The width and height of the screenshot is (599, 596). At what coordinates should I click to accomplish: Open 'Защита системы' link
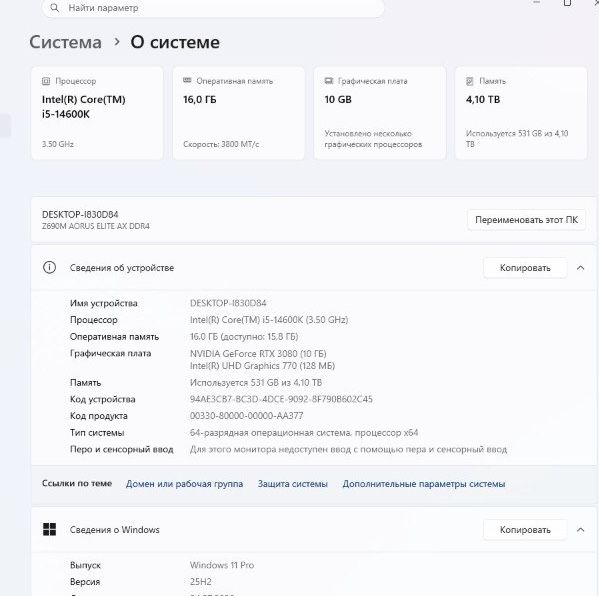[x=293, y=484]
